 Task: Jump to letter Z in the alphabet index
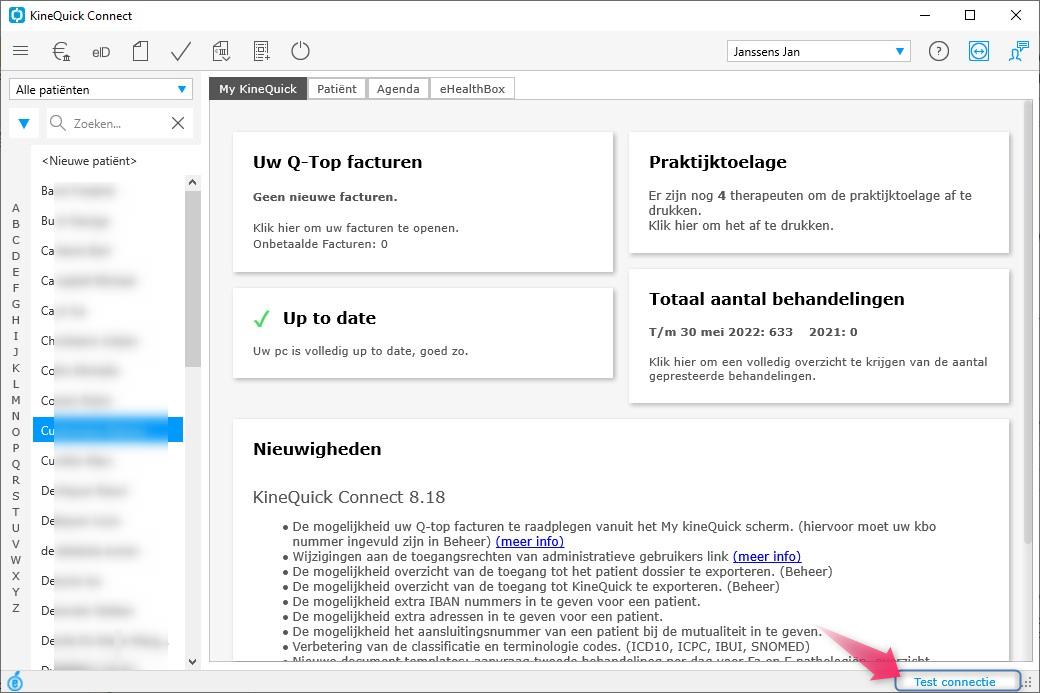[16, 608]
